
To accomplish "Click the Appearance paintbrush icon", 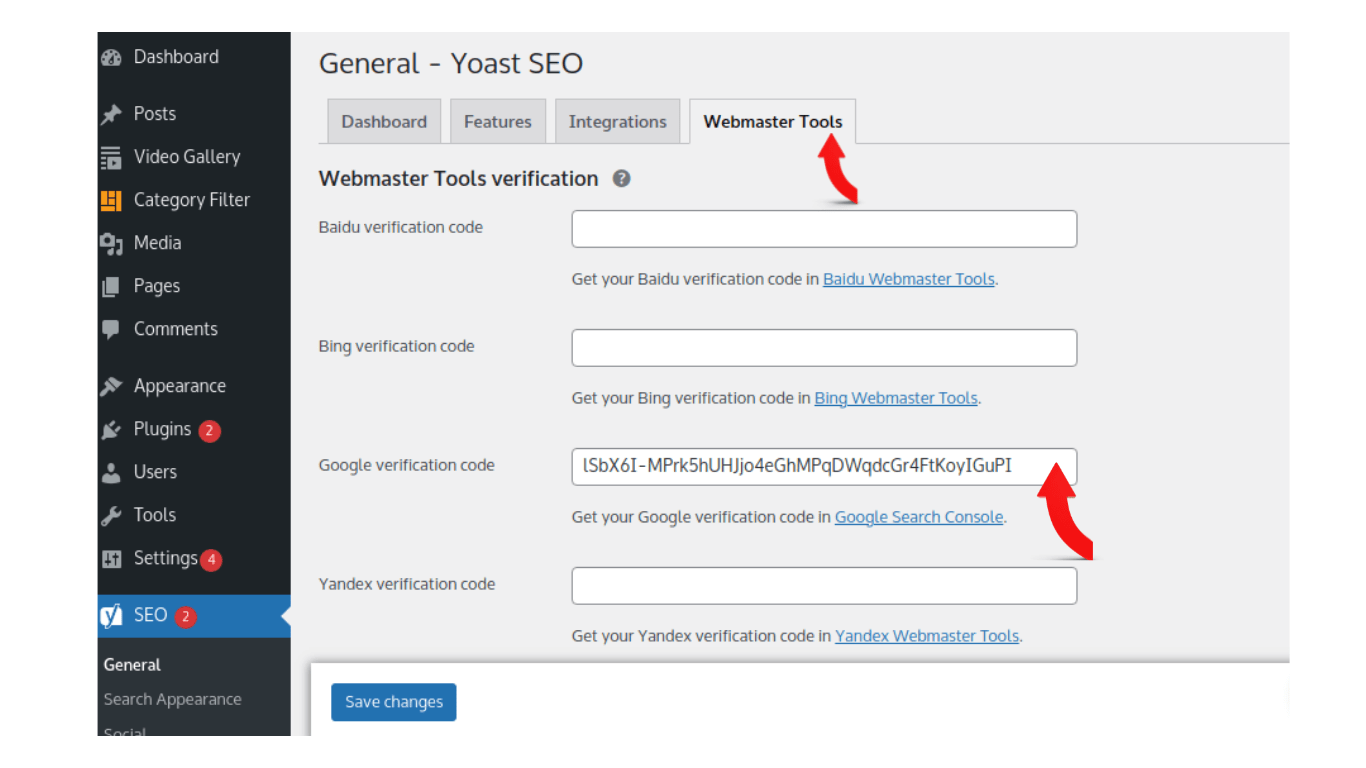I will coord(111,387).
